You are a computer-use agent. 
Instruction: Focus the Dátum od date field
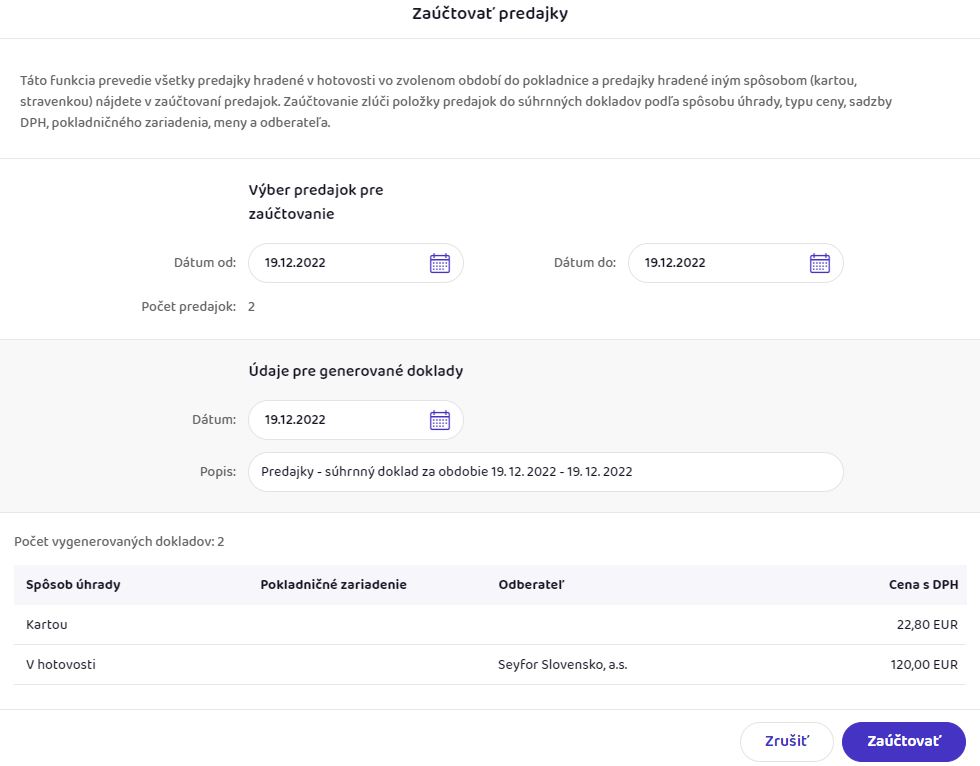335,263
